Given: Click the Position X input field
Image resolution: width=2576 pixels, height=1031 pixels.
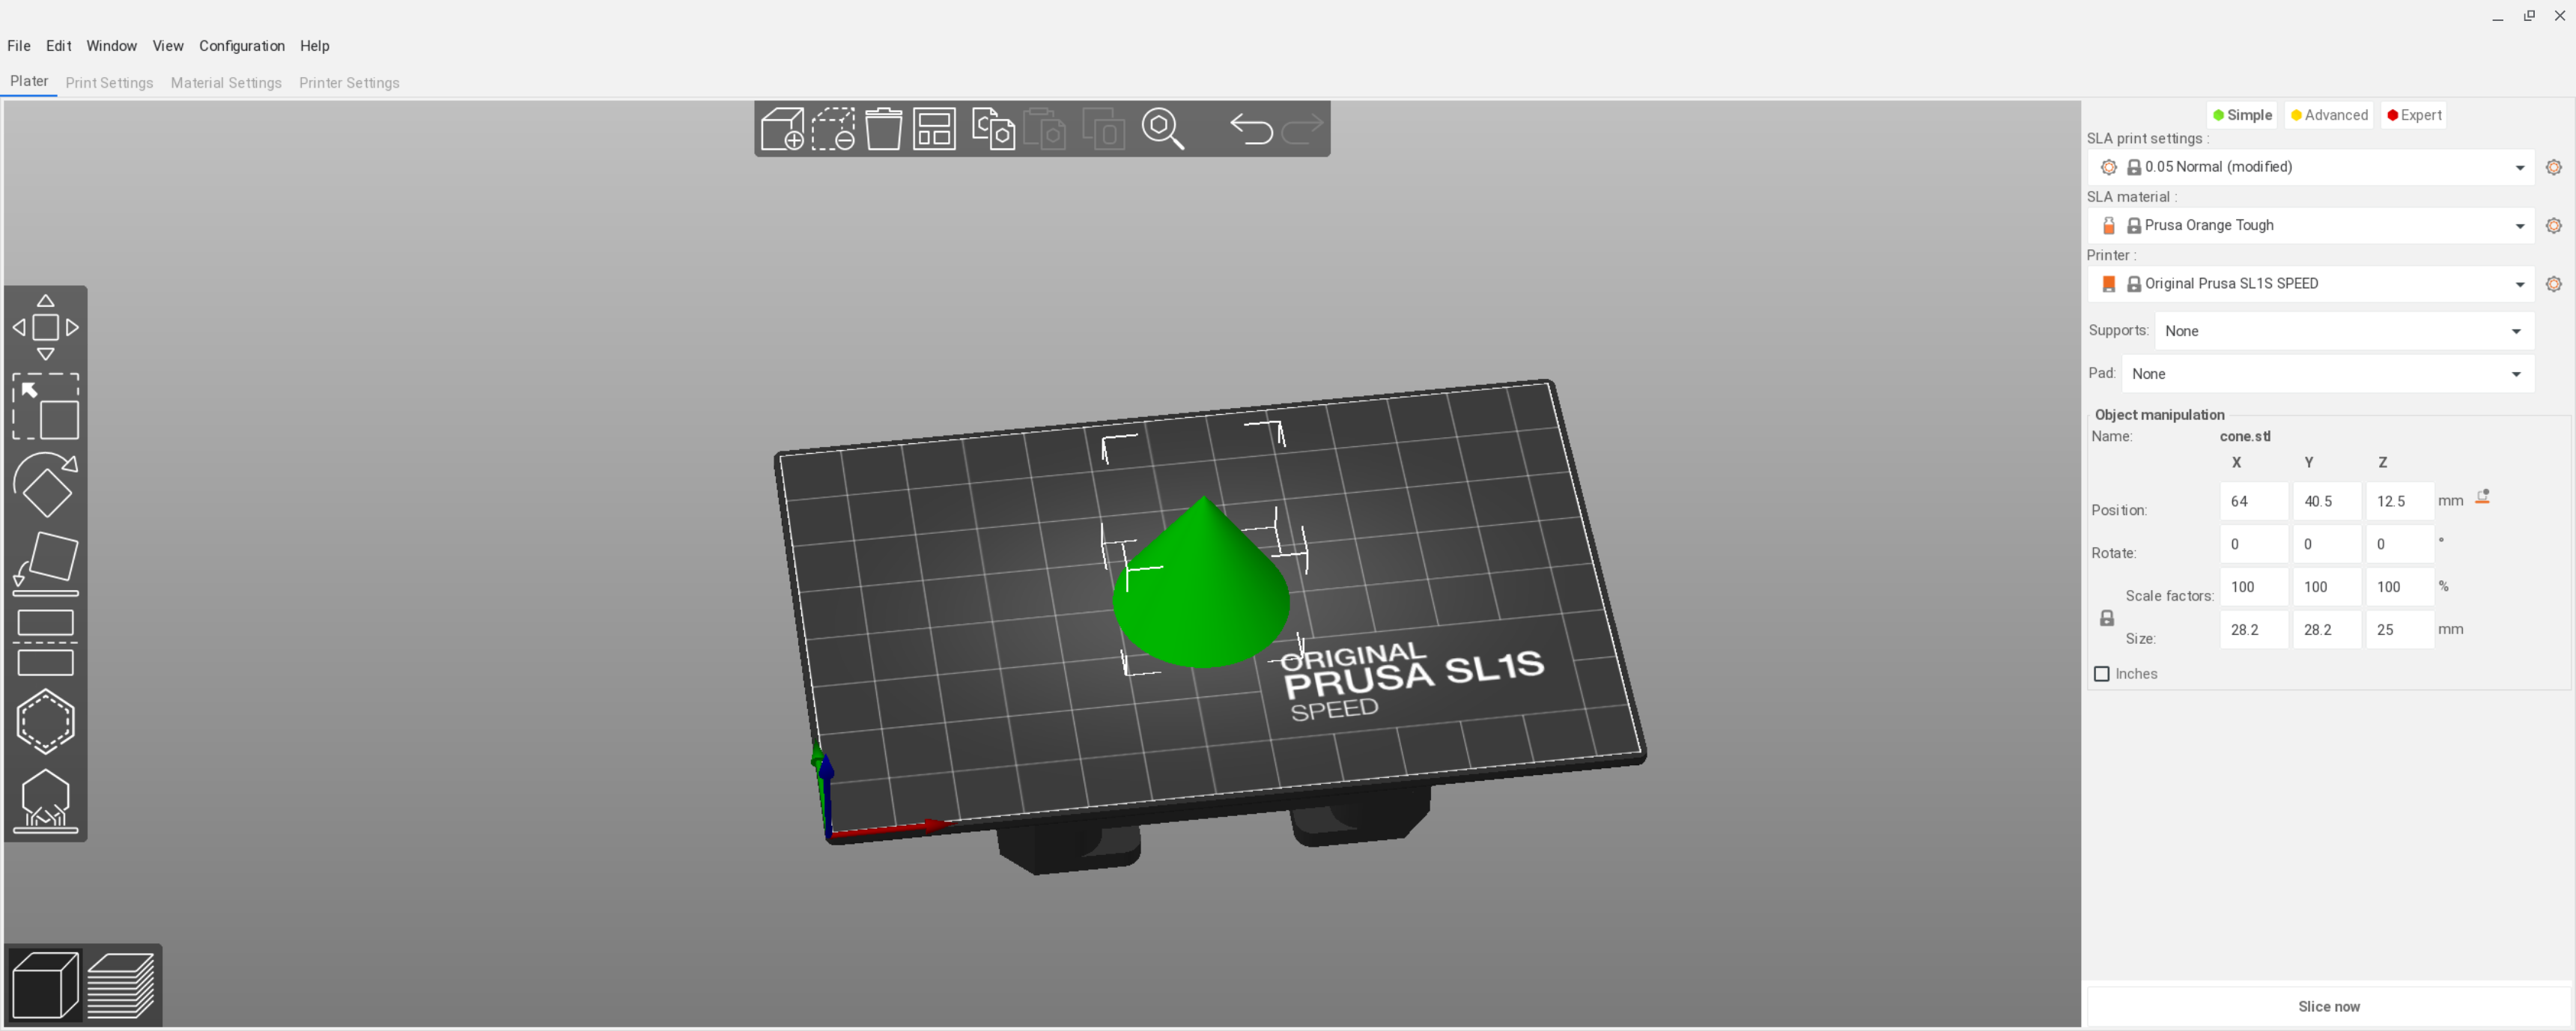Looking at the screenshot, I should 2254,502.
